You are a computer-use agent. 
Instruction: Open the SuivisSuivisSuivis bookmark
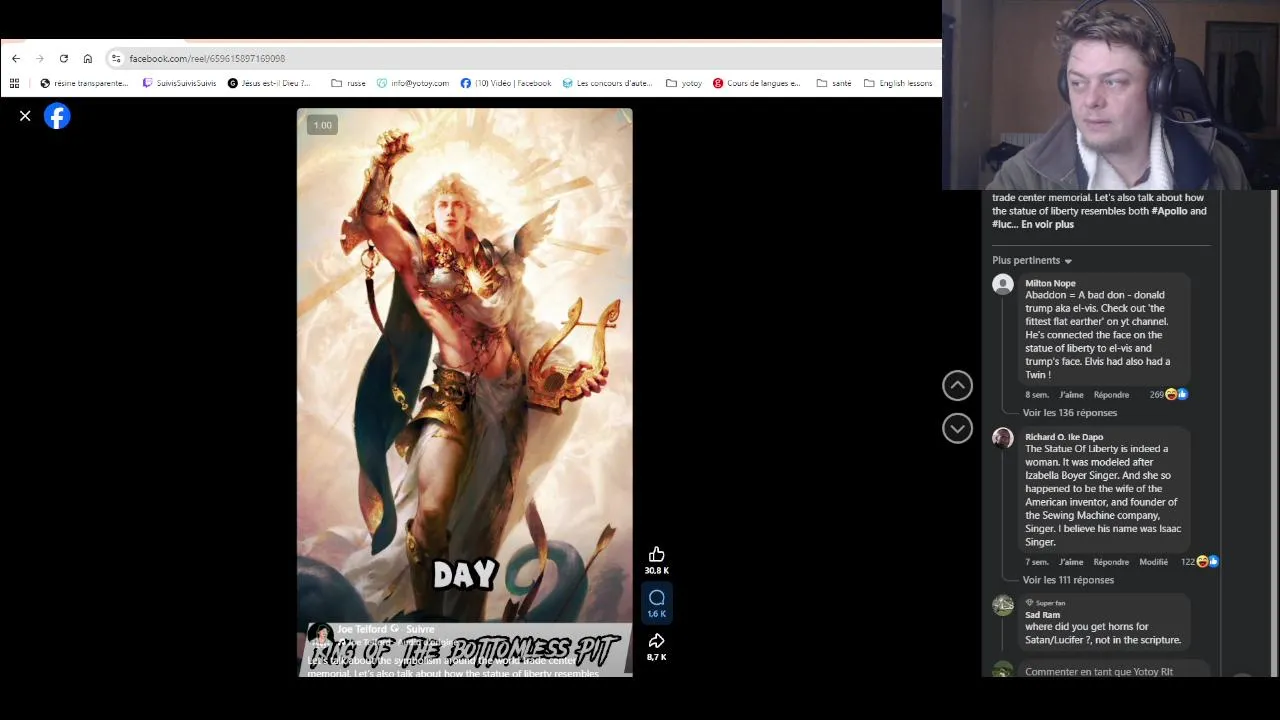pos(179,83)
